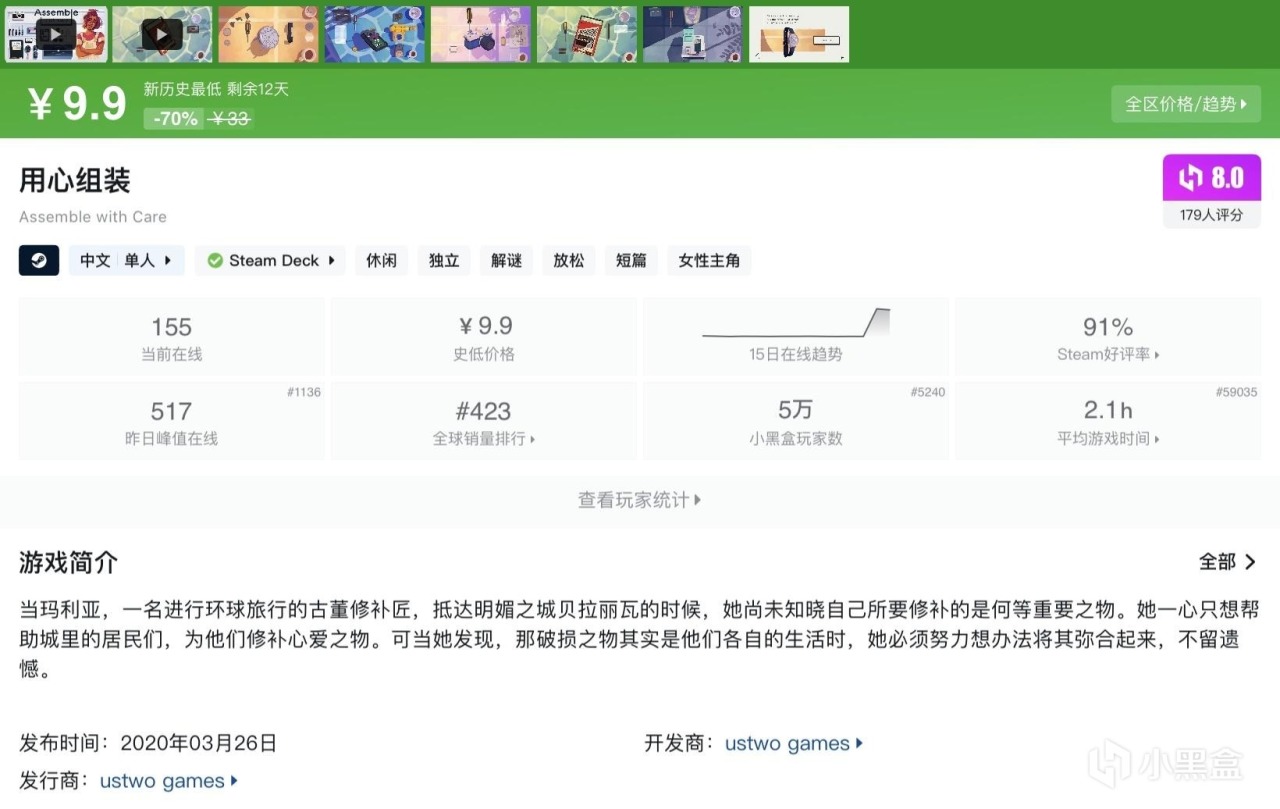The width and height of the screenshot is (1280, 809).
Task: Open the orange screenshot showing a round watch
Action: (x=268, y=35)
